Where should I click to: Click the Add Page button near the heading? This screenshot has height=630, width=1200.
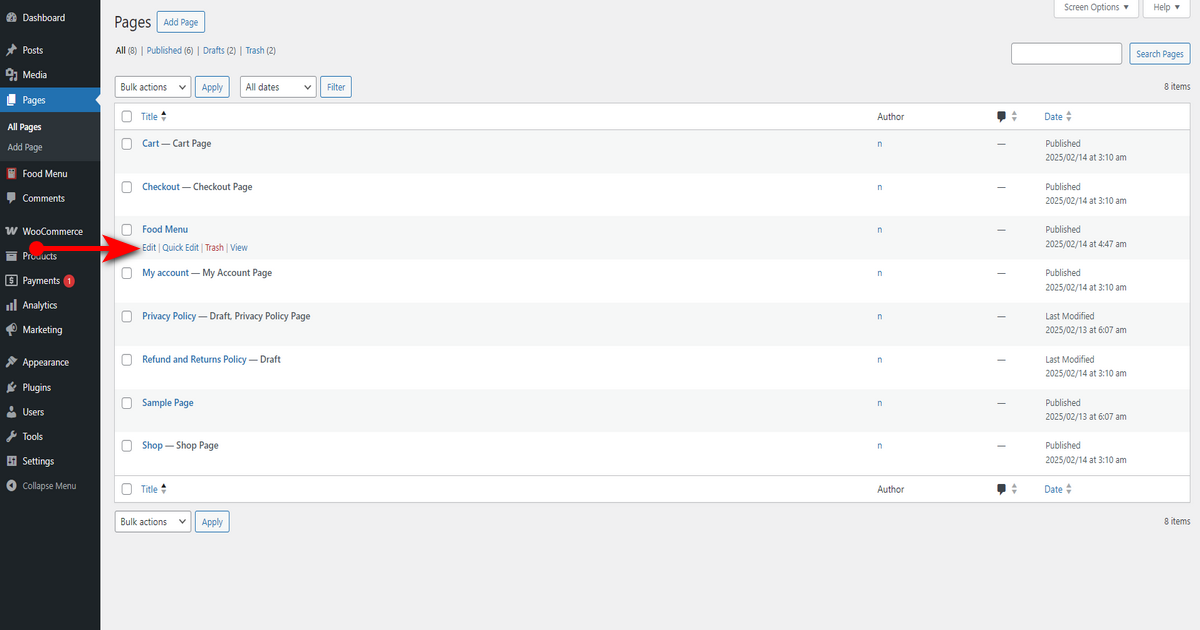click(181, 22)
